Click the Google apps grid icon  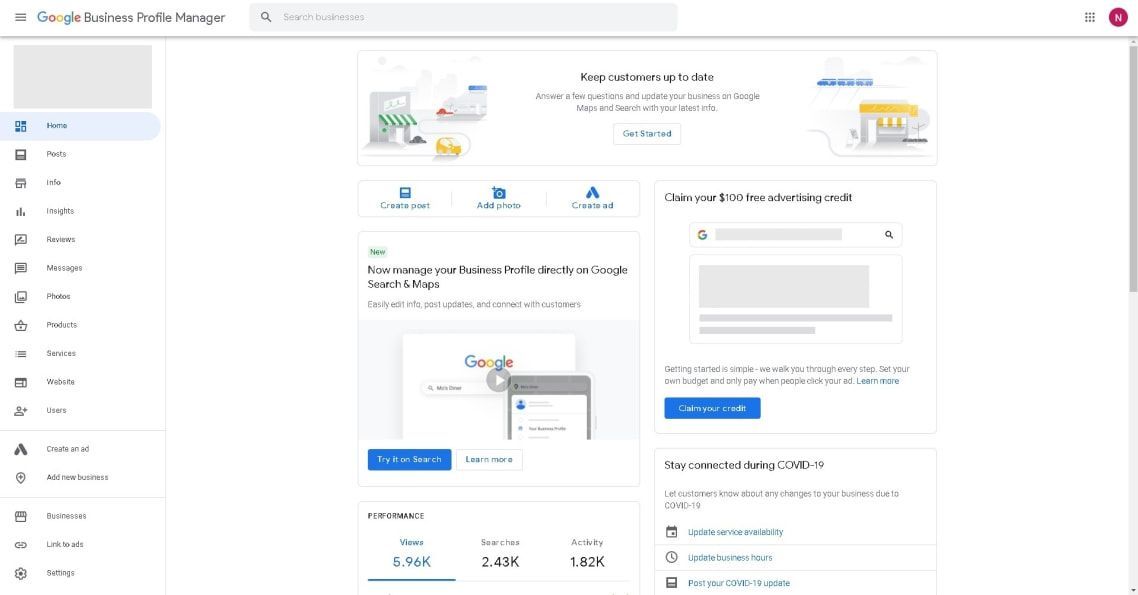[x=1089, y=17]
